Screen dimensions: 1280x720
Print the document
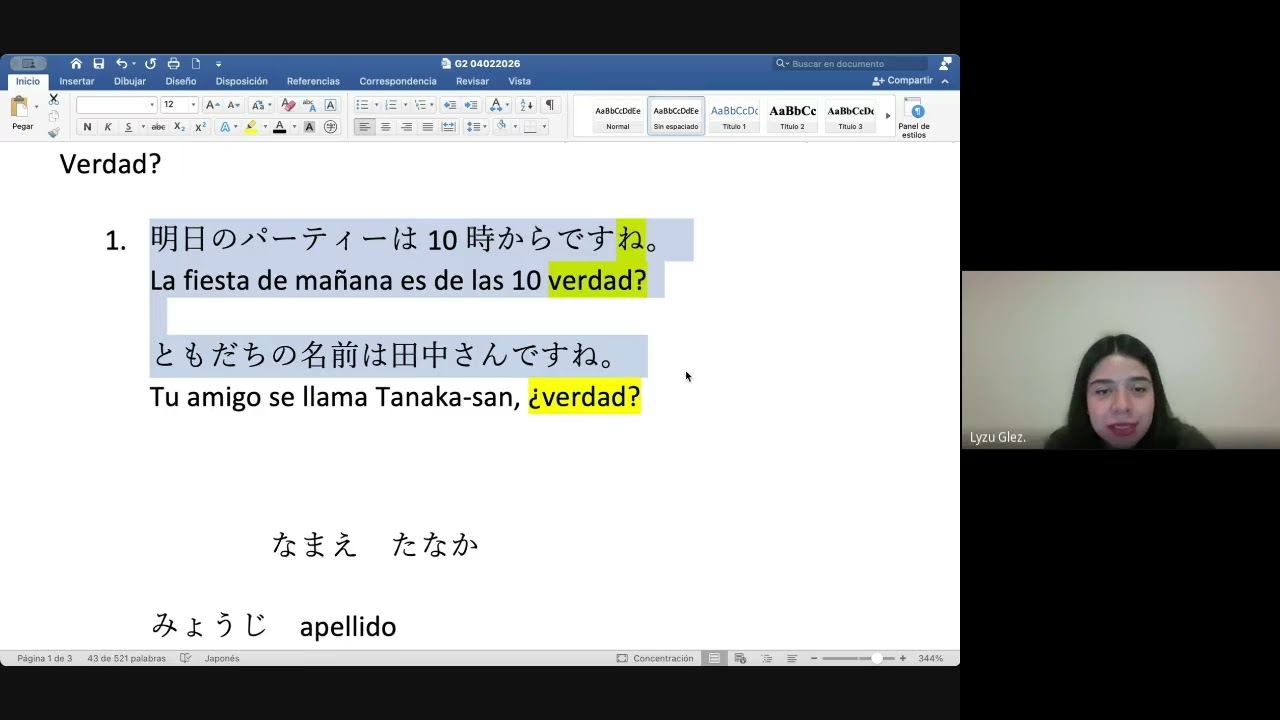pos(173,64)
